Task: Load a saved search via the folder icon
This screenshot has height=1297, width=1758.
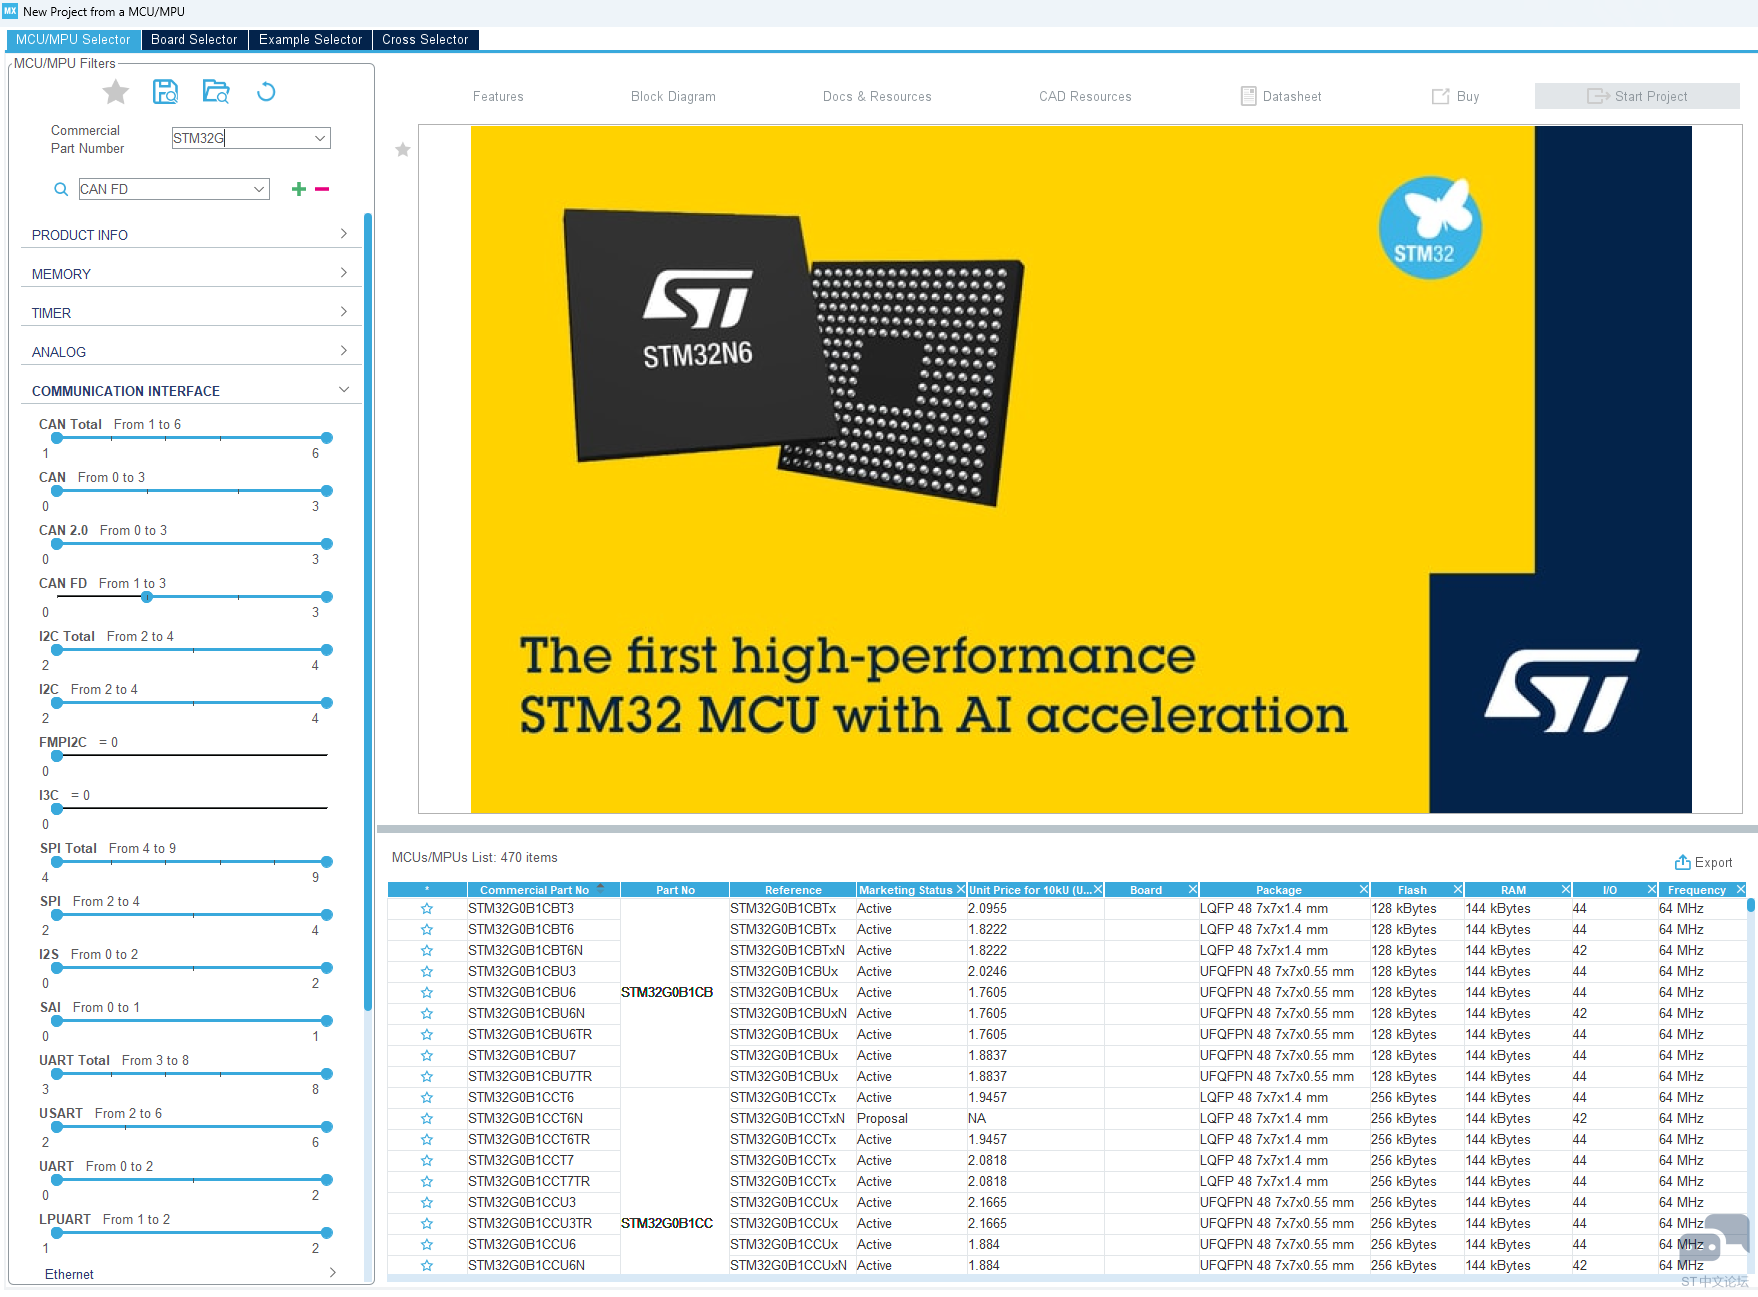Action: pyautogui.click(x=216, y=92)
